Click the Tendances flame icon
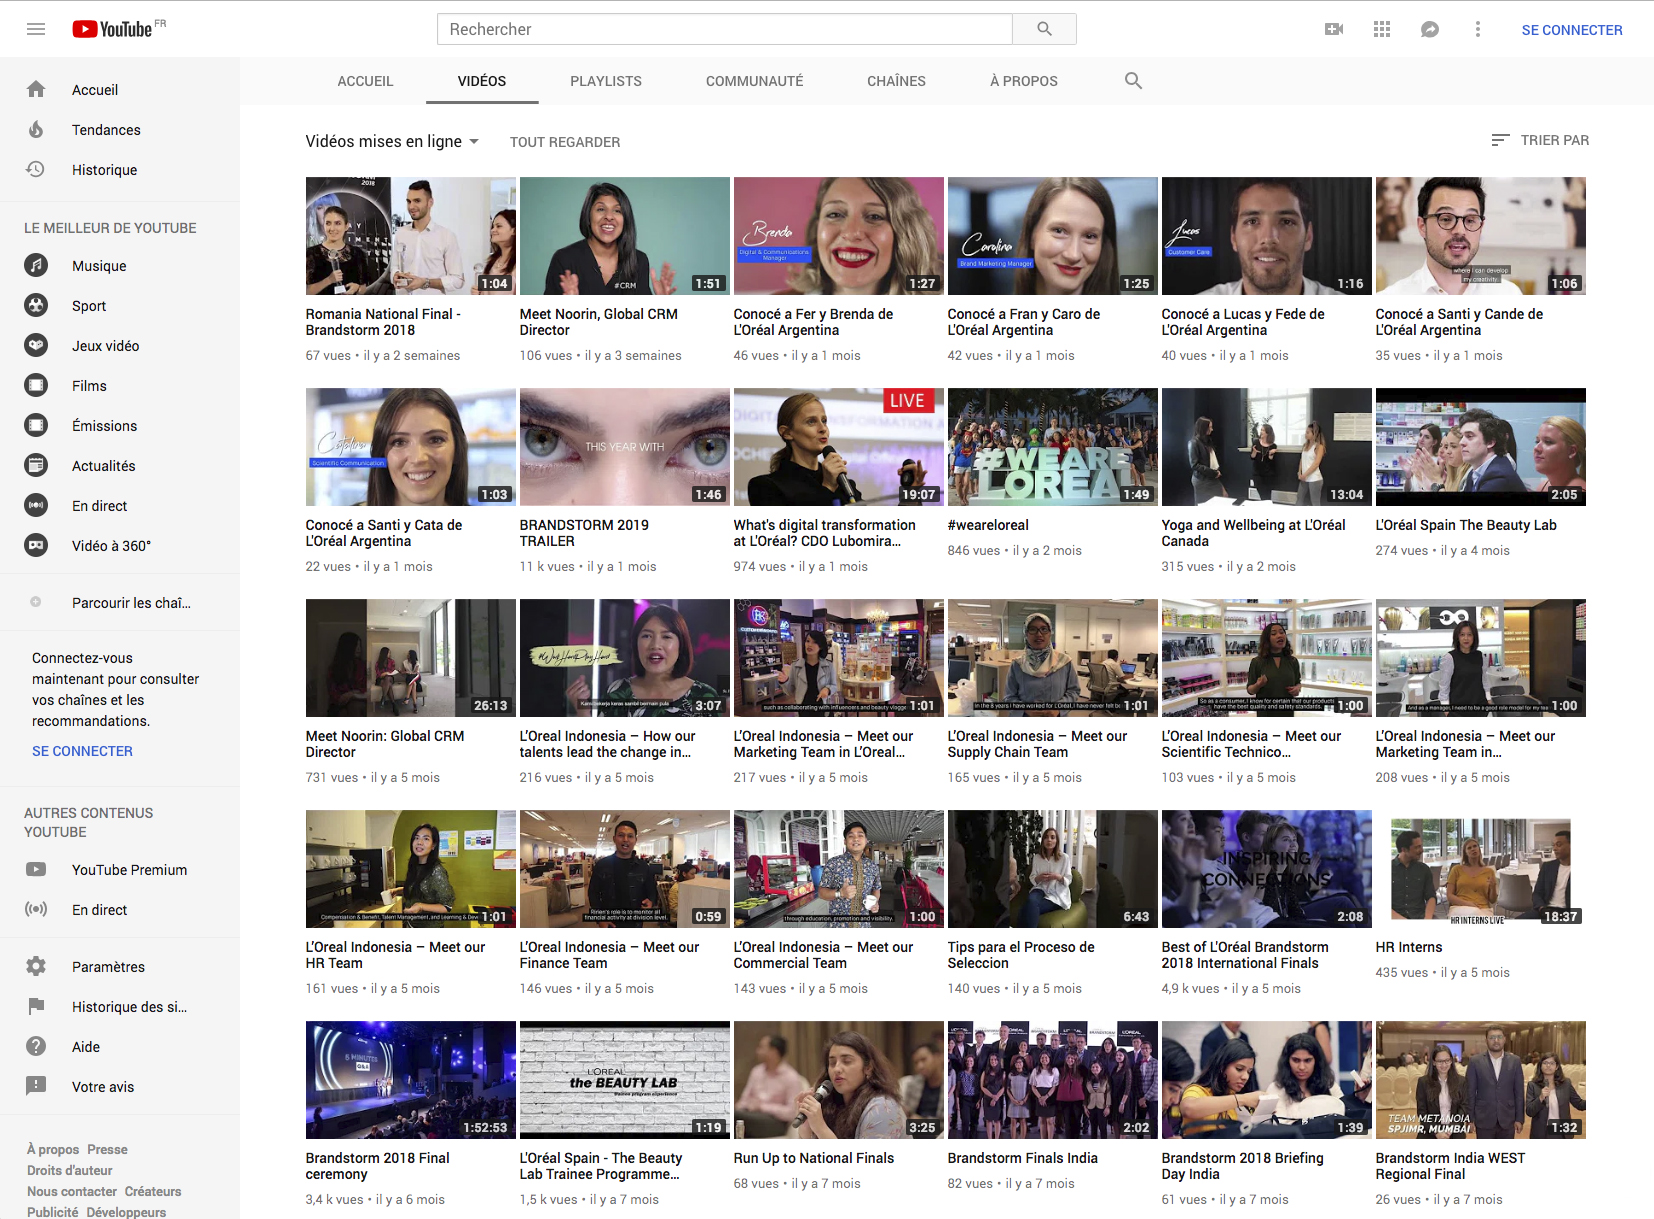Viewport: 1654px width, 1219px height. 36,129
